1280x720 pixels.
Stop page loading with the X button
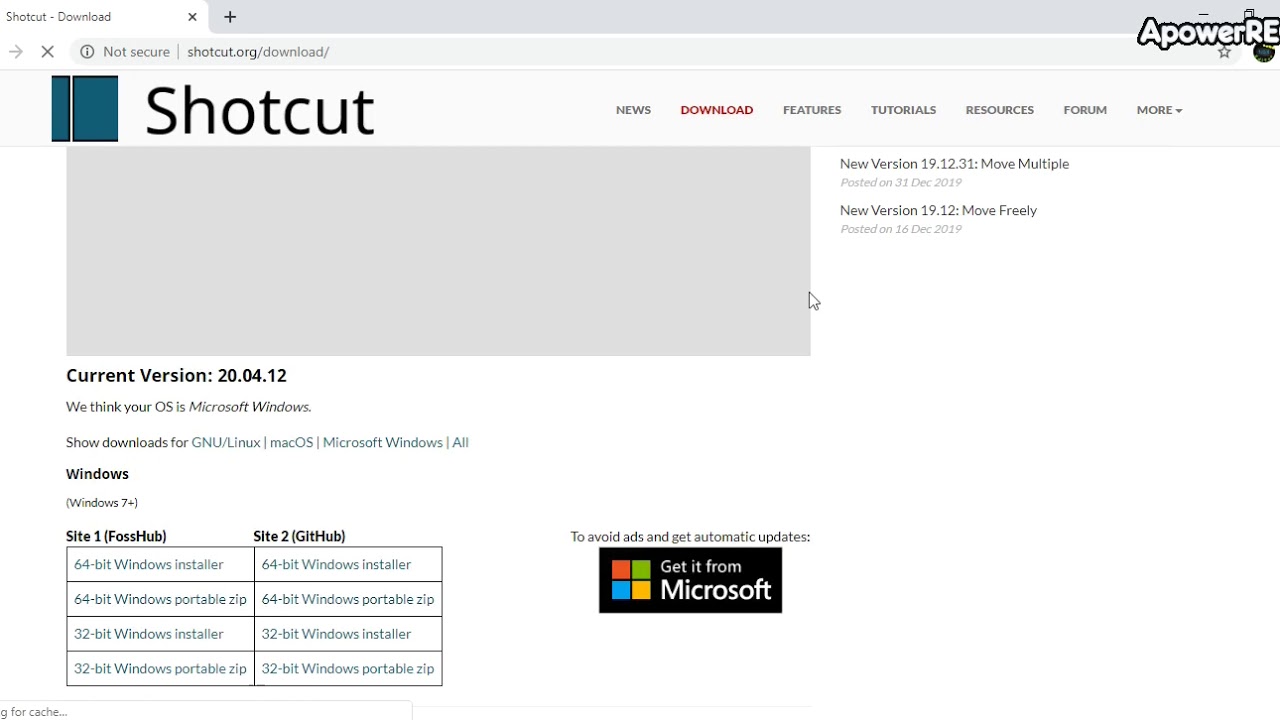47,52
